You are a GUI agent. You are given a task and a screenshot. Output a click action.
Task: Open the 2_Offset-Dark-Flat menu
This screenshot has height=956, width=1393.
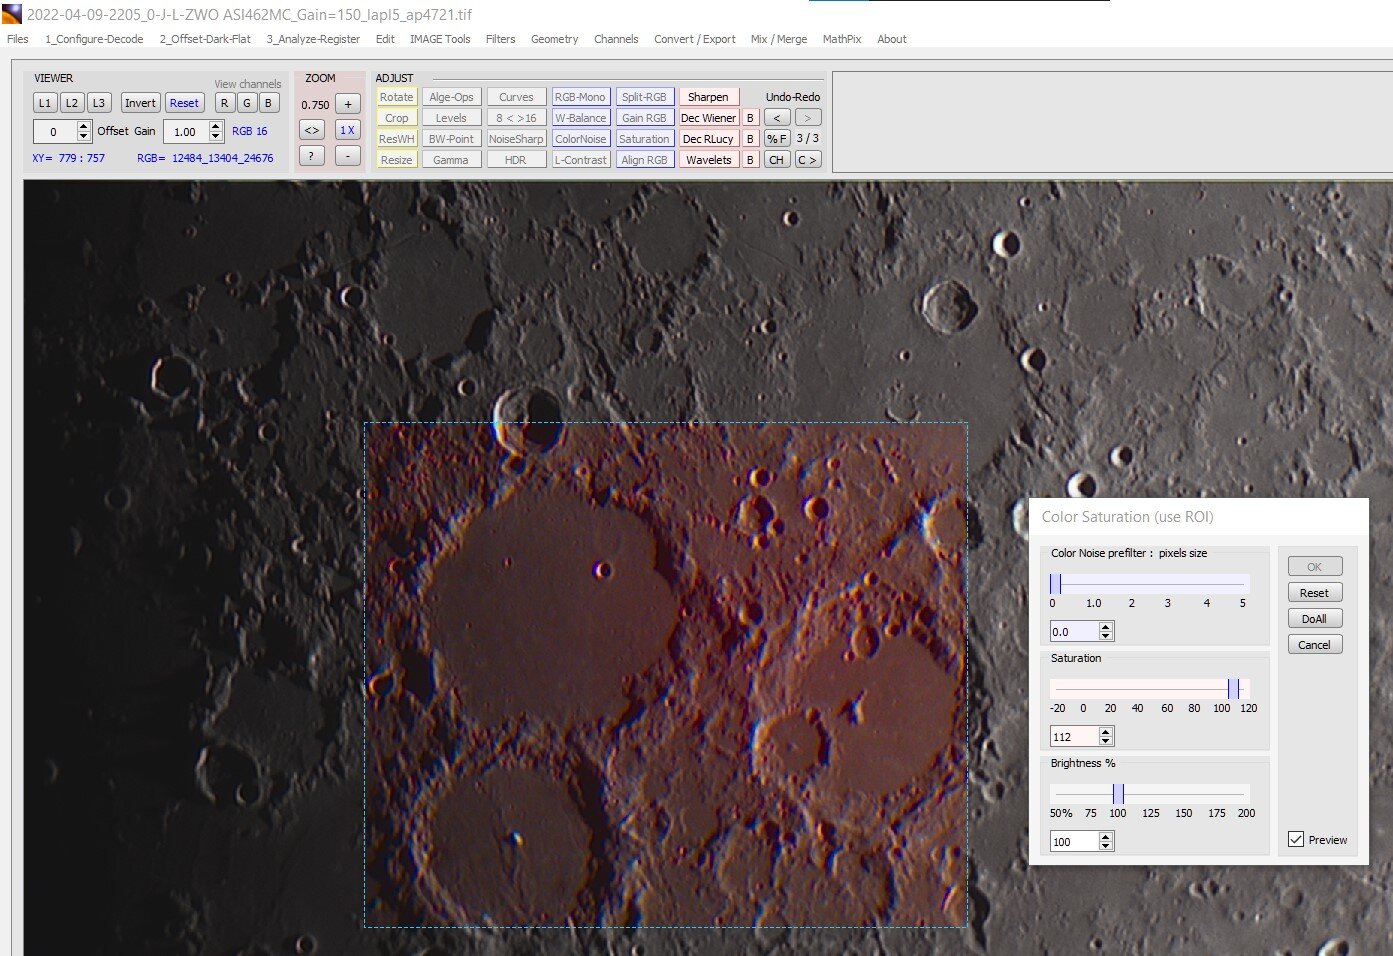coord(205,39)
